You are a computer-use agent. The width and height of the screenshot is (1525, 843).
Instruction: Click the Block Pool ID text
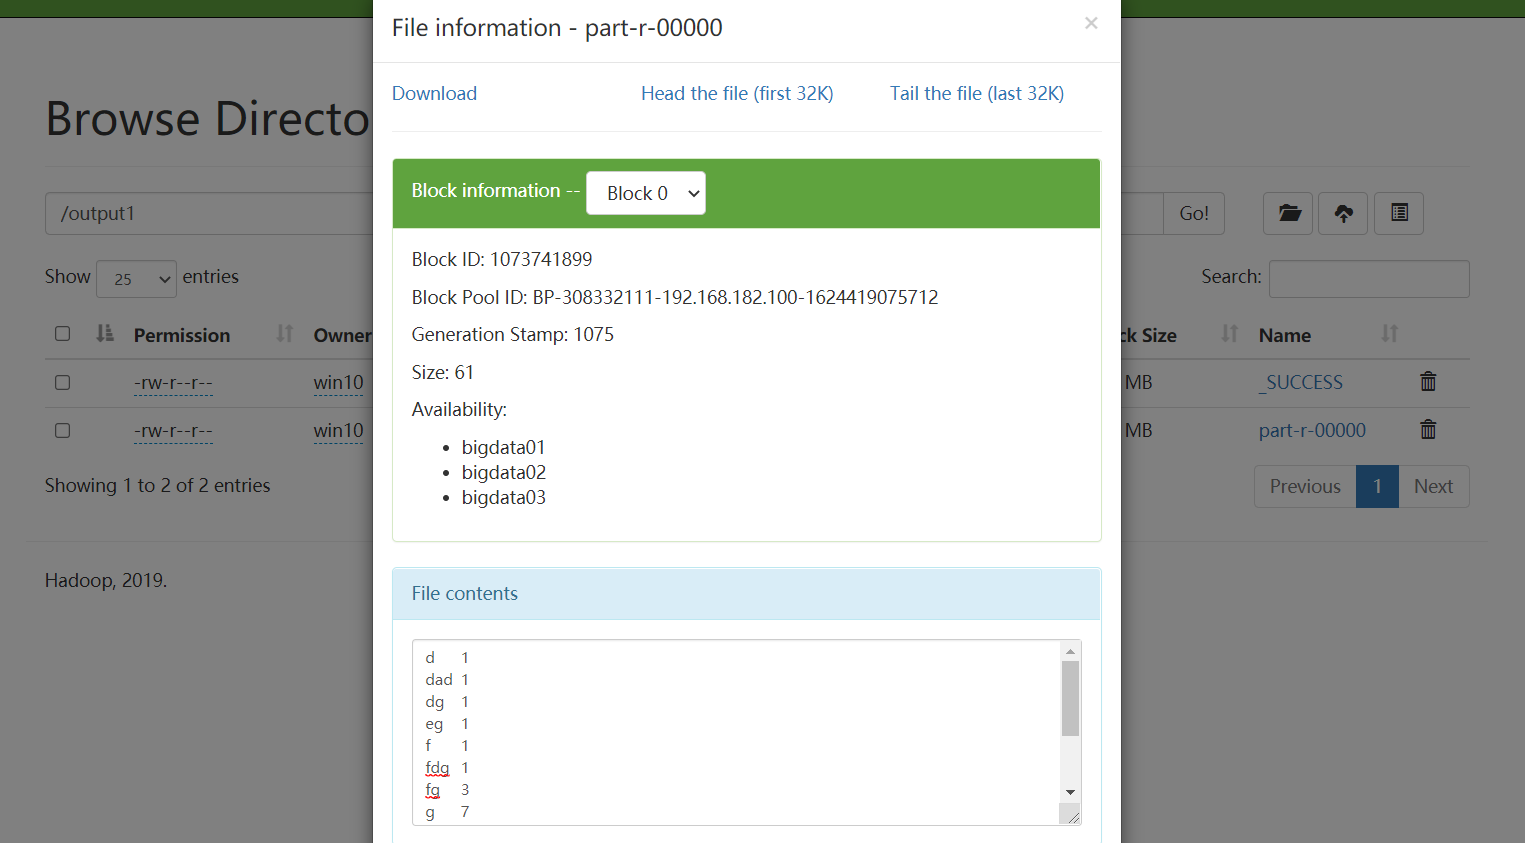(675, 297)
